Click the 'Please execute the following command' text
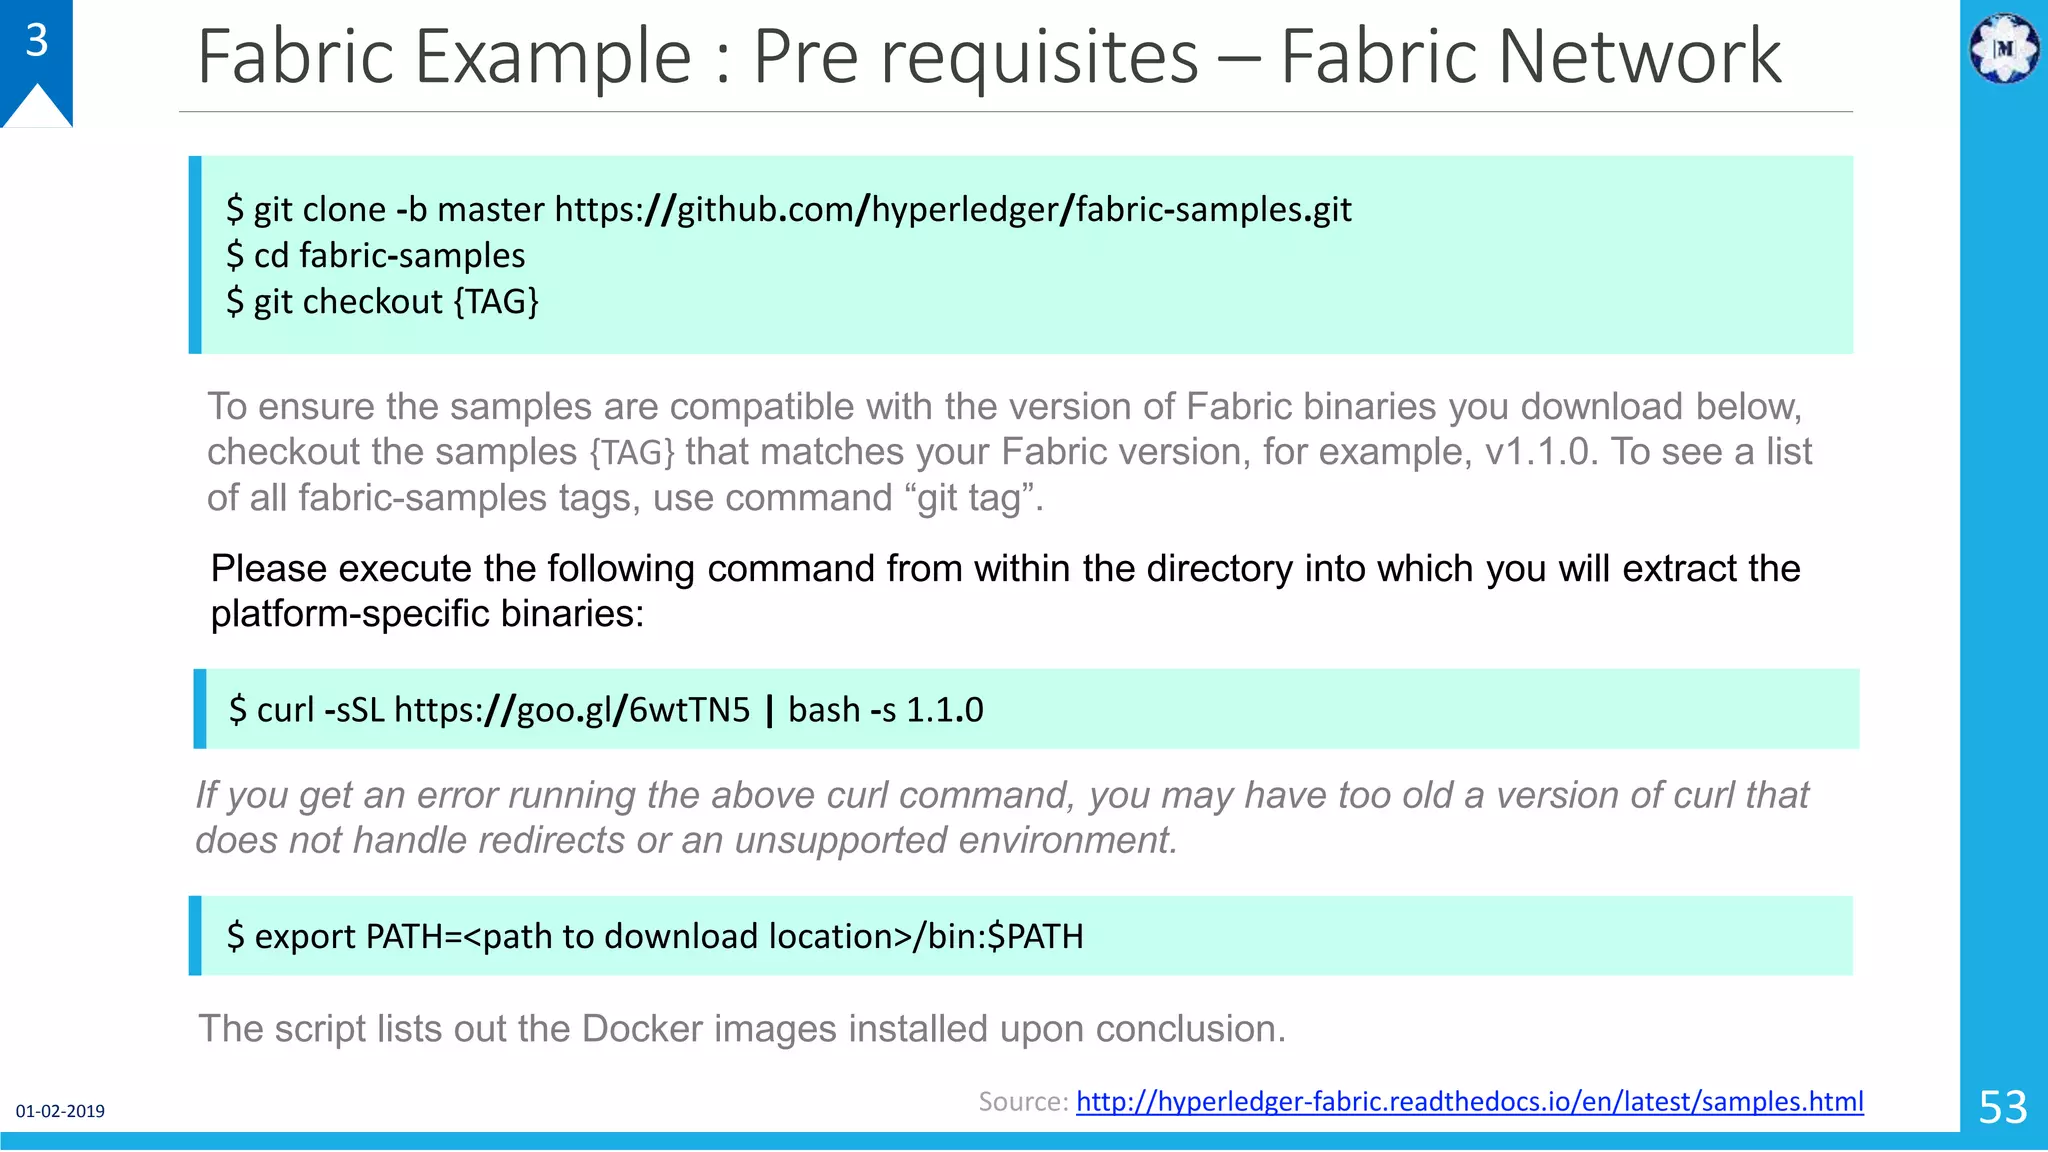Screen dimensions: 2048x1152 click(x=1004, y=590)
